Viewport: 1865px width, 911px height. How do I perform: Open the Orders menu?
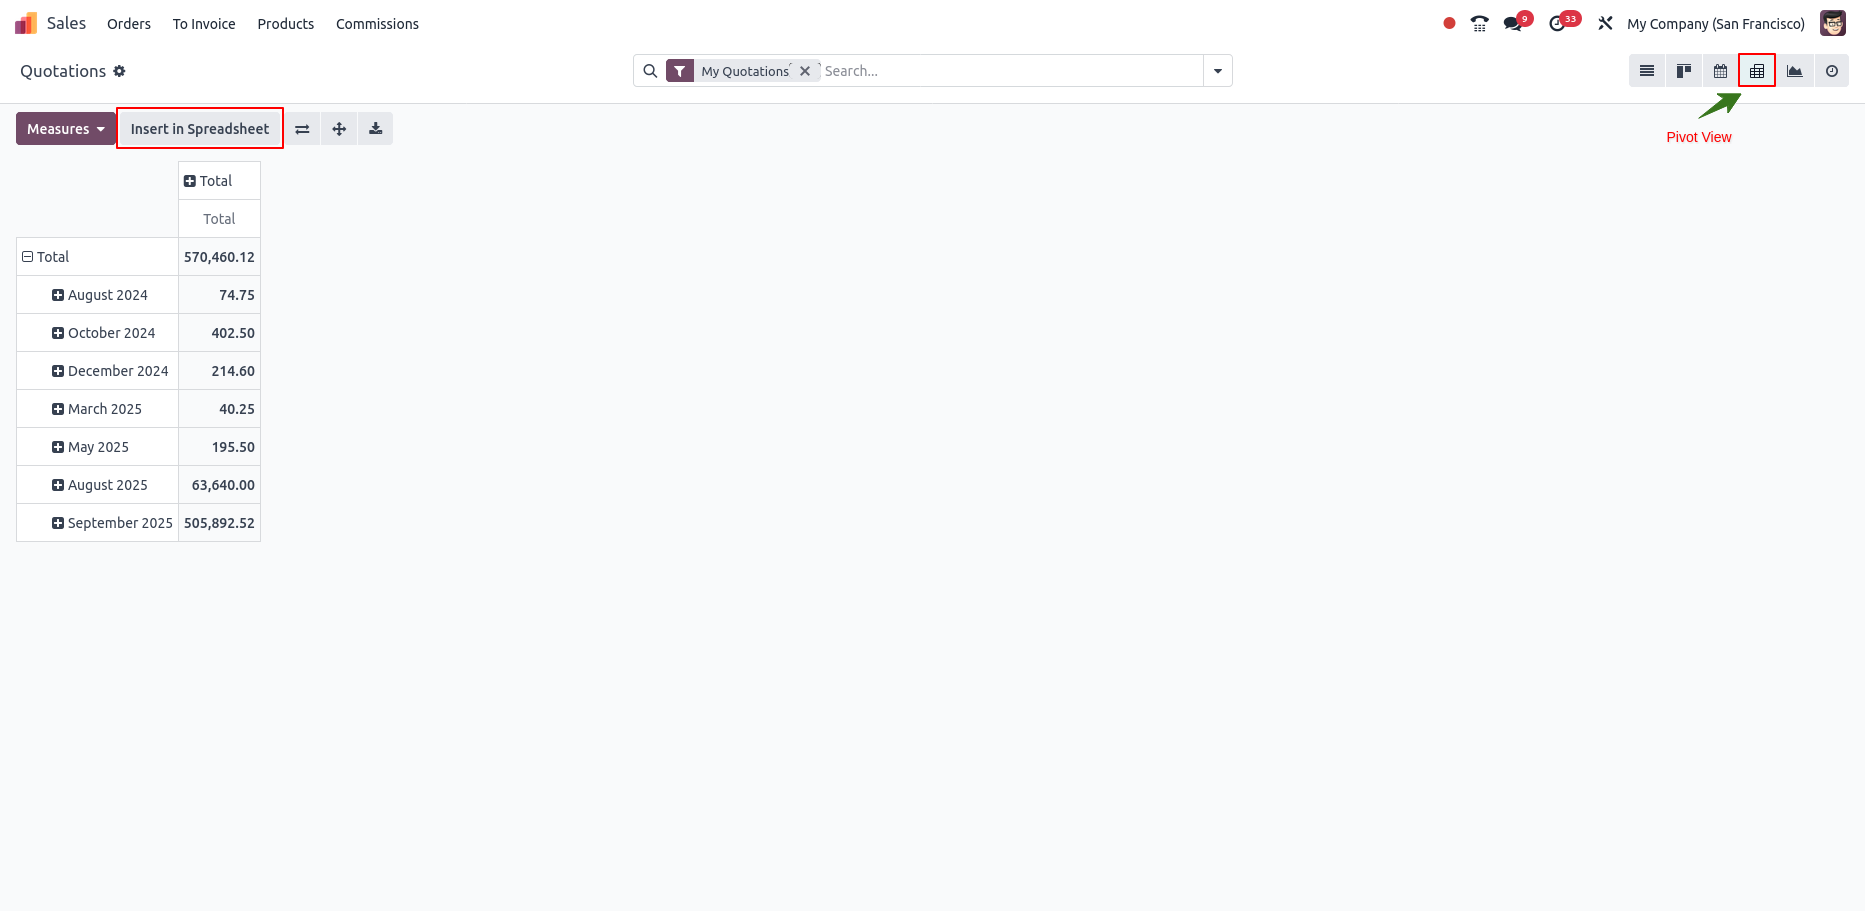pos(129,24)
